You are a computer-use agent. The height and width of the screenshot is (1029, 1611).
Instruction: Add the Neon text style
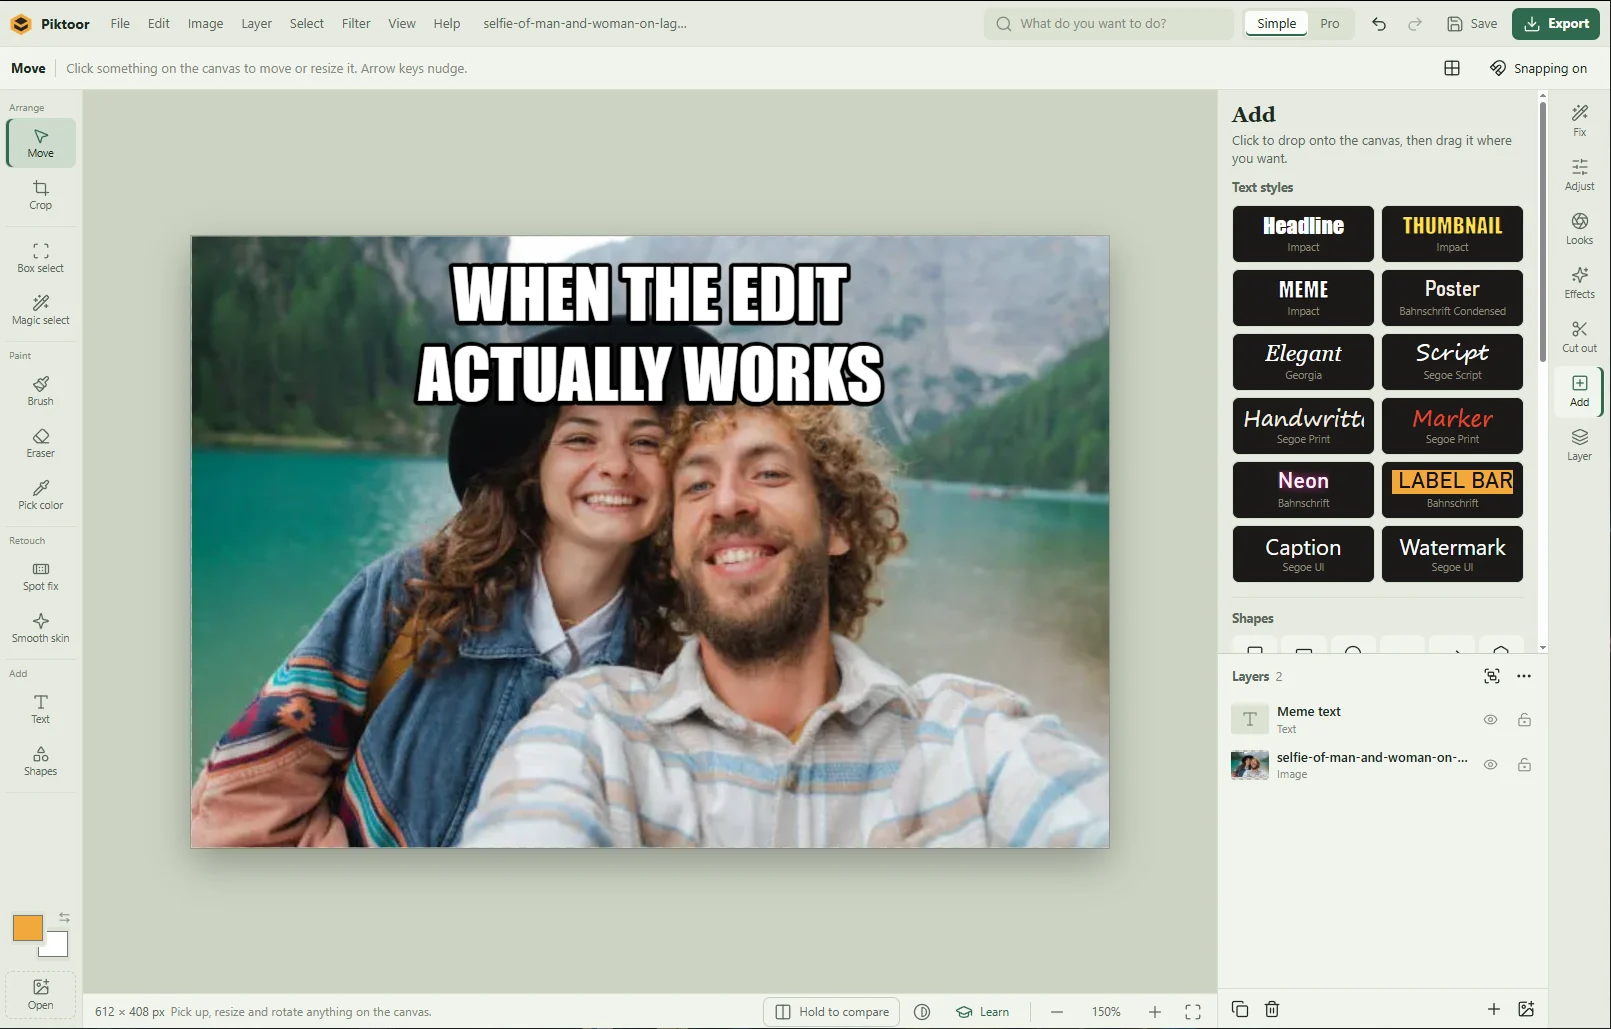pyautogui.click(x=1303, y=490)
